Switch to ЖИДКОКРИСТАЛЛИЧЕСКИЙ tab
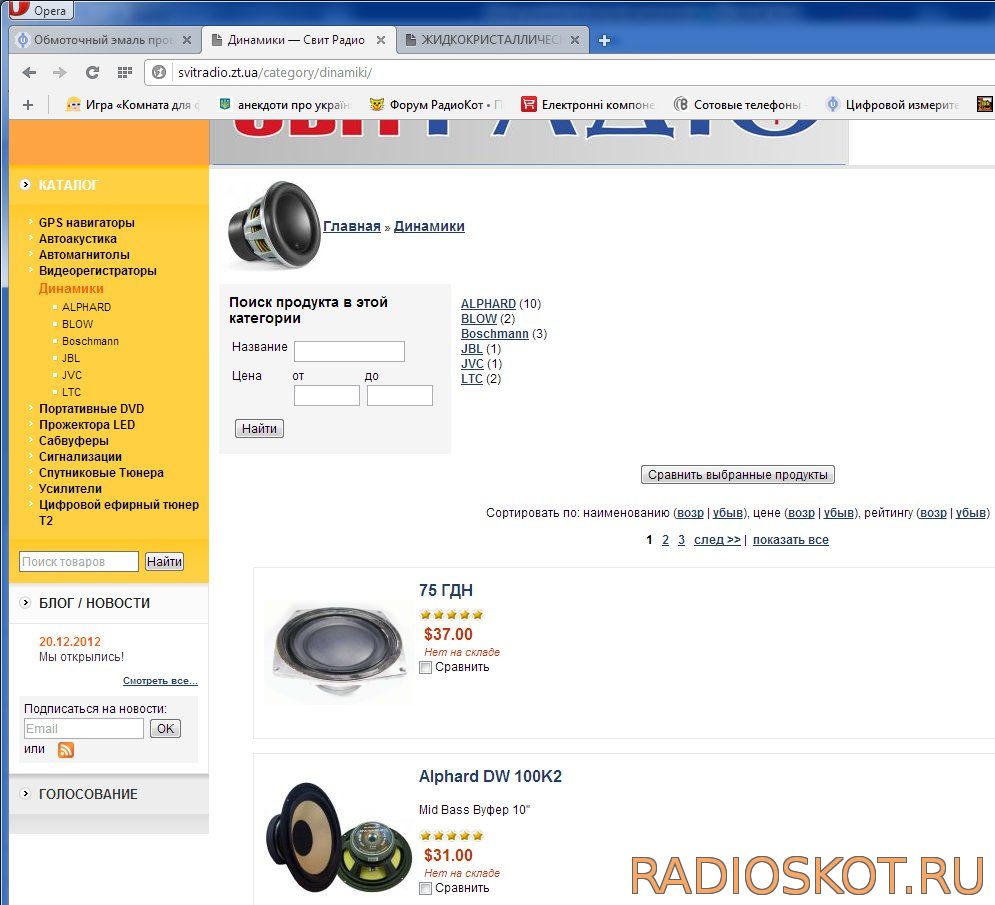 tap(492, 40)
